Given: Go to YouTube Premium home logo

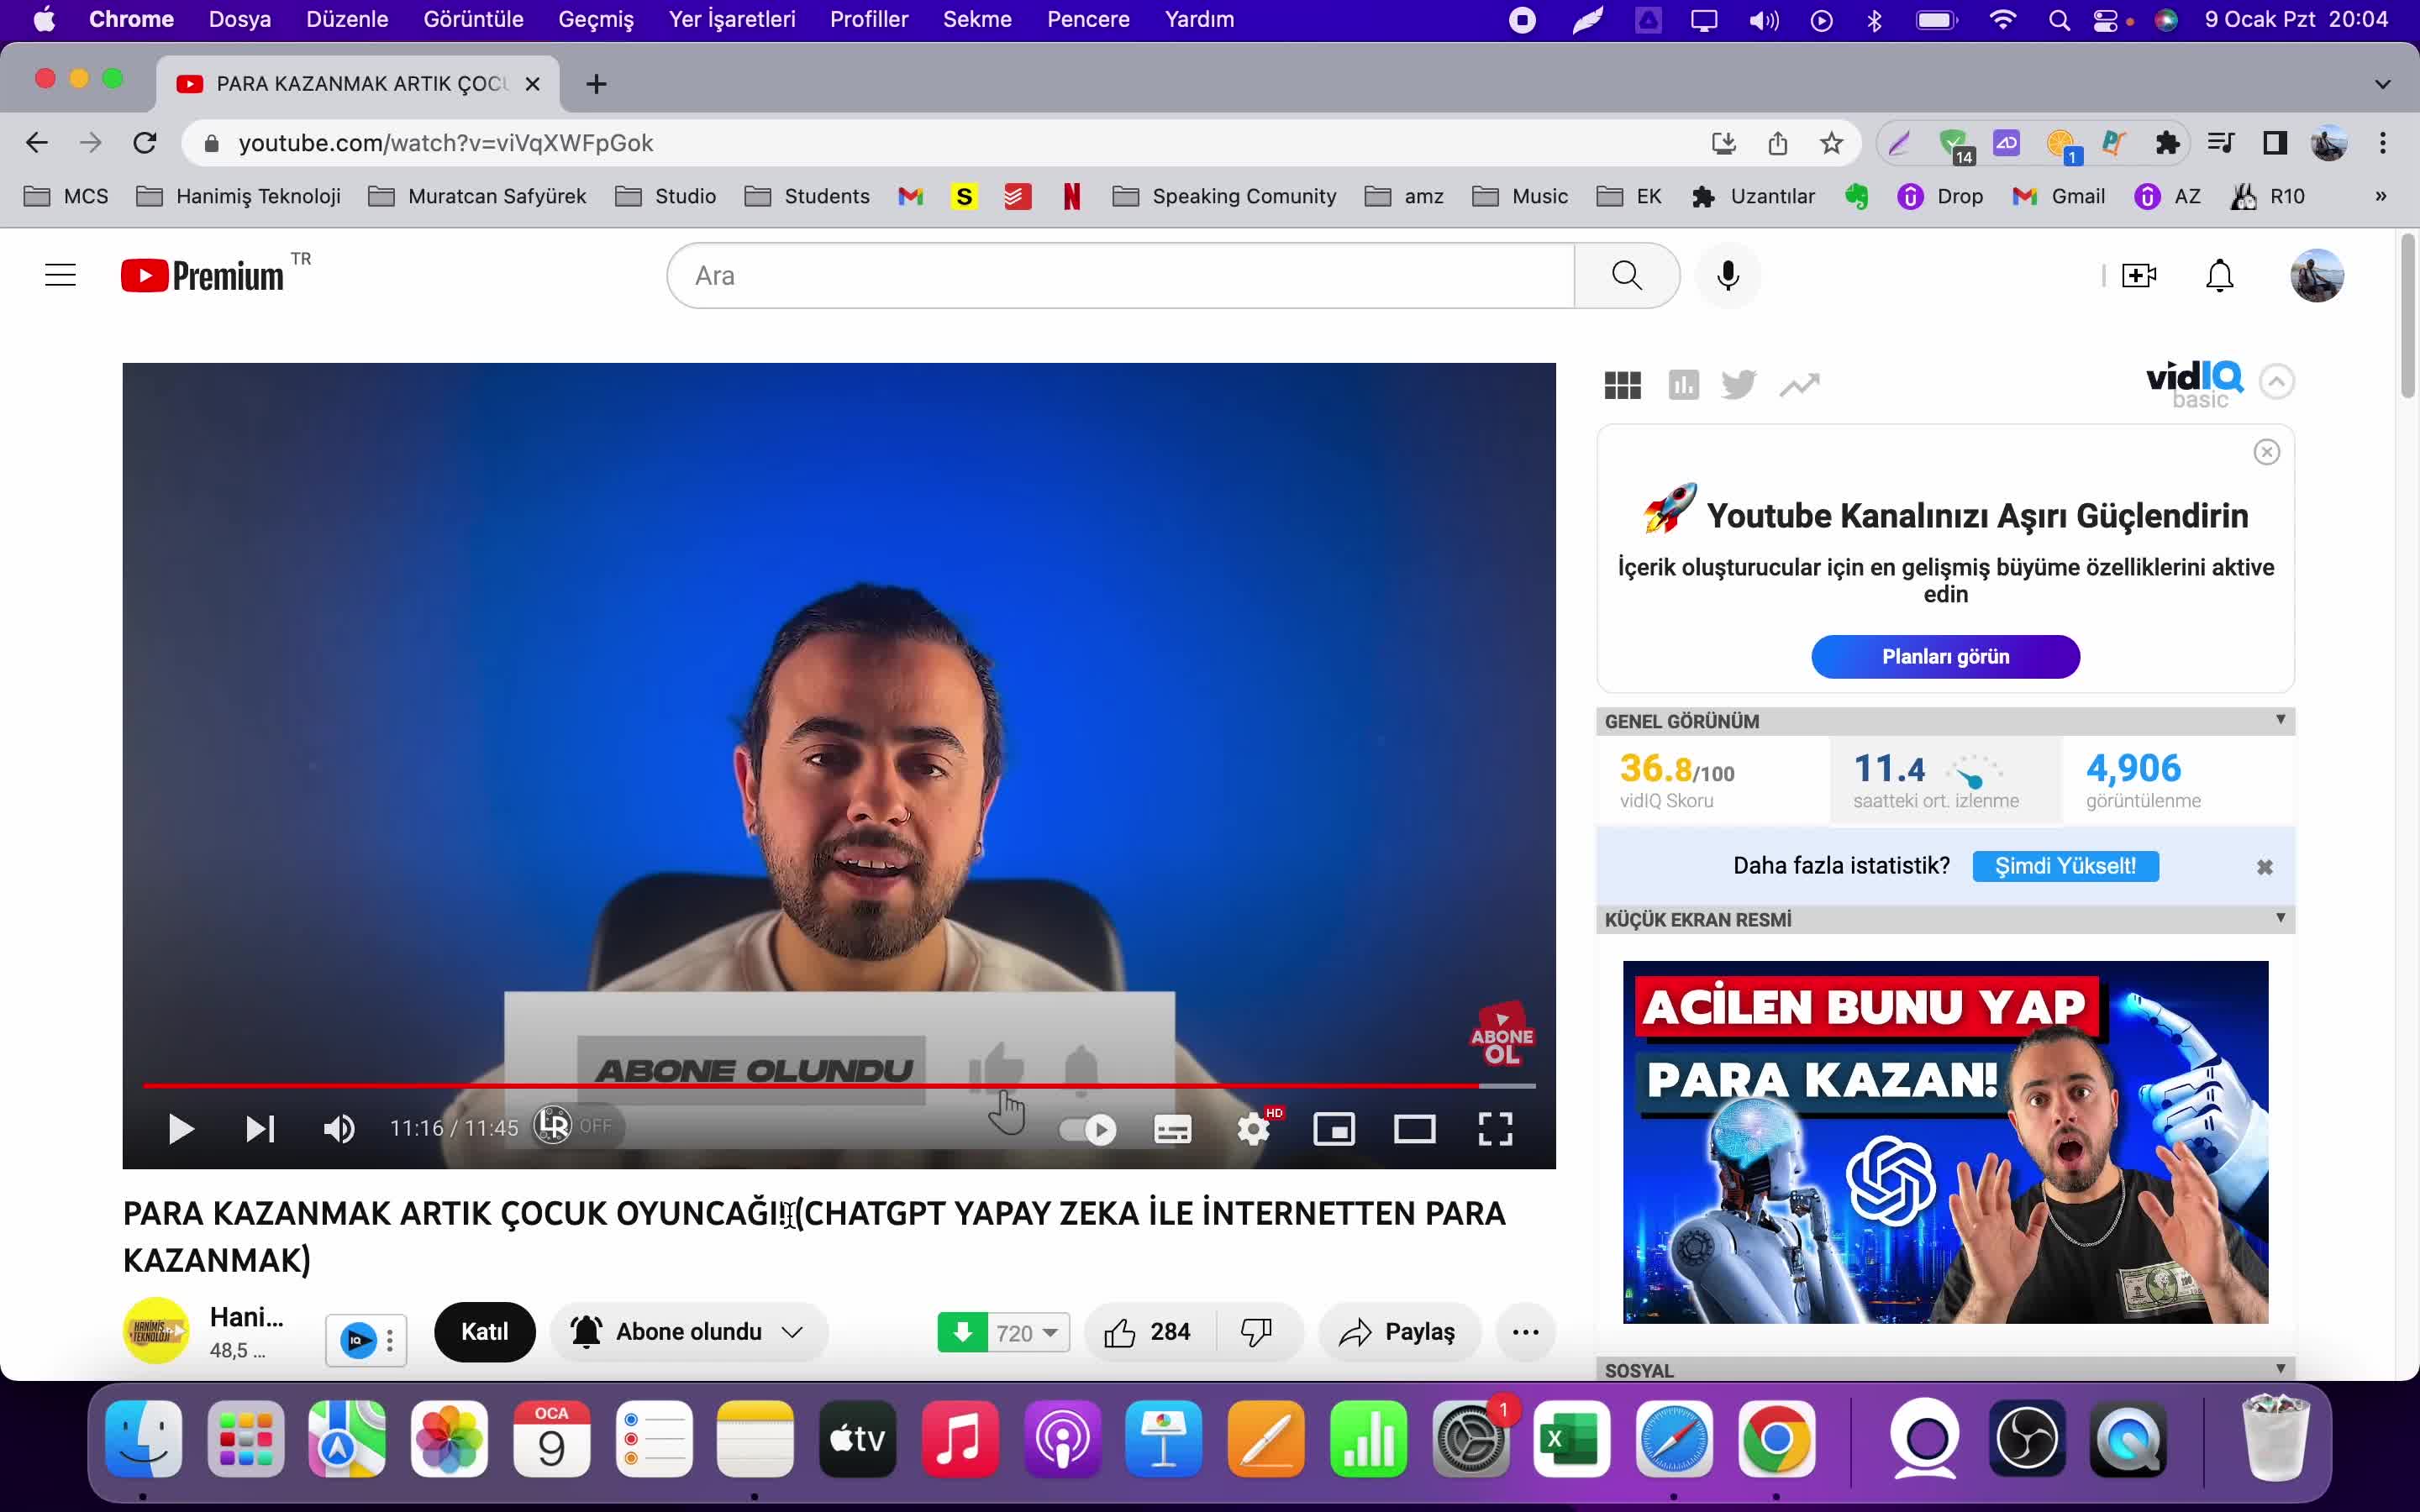Looking at the screenshot, I should pos(202,275).
